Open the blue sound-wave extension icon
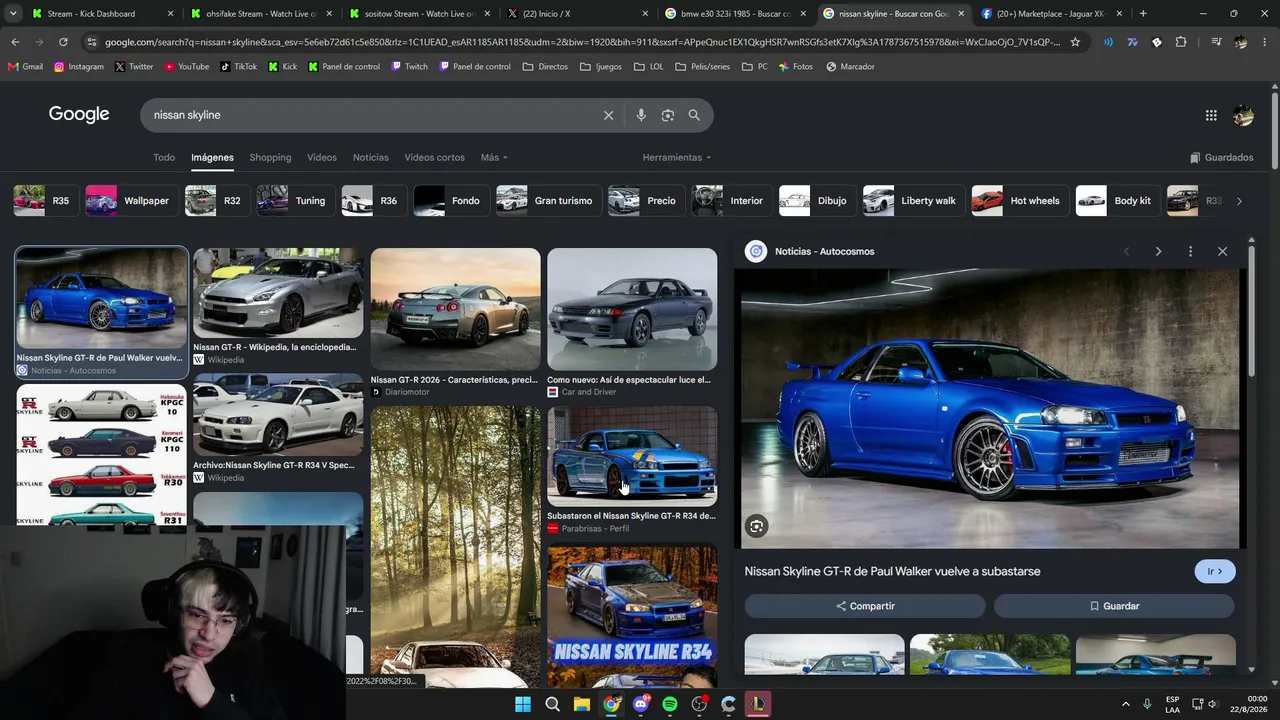The height and width of the screenshot is (720, 1280). point(1108,42)
